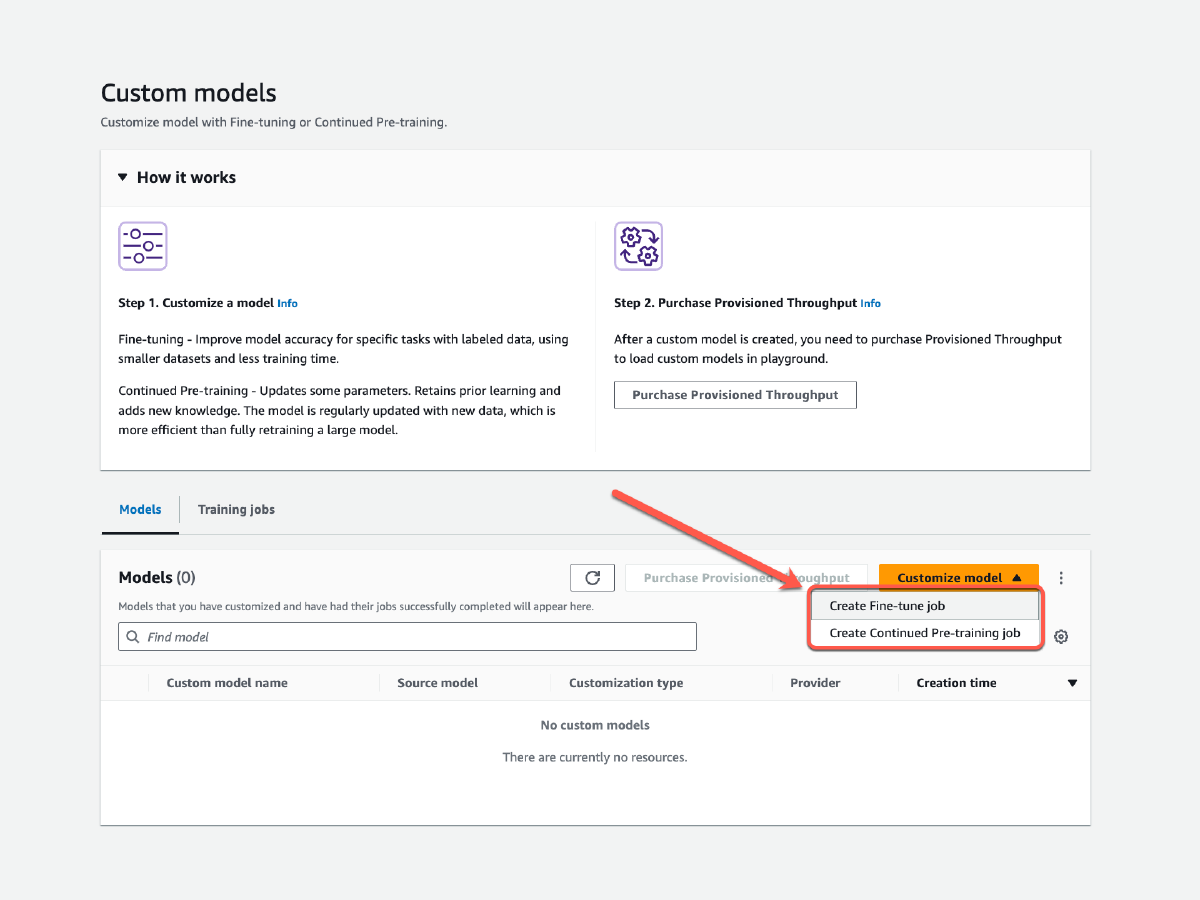Switch to the Training jobs tab
This screenshot has width=1200, height=900.
pyautogui.click(x=236, y=510)
